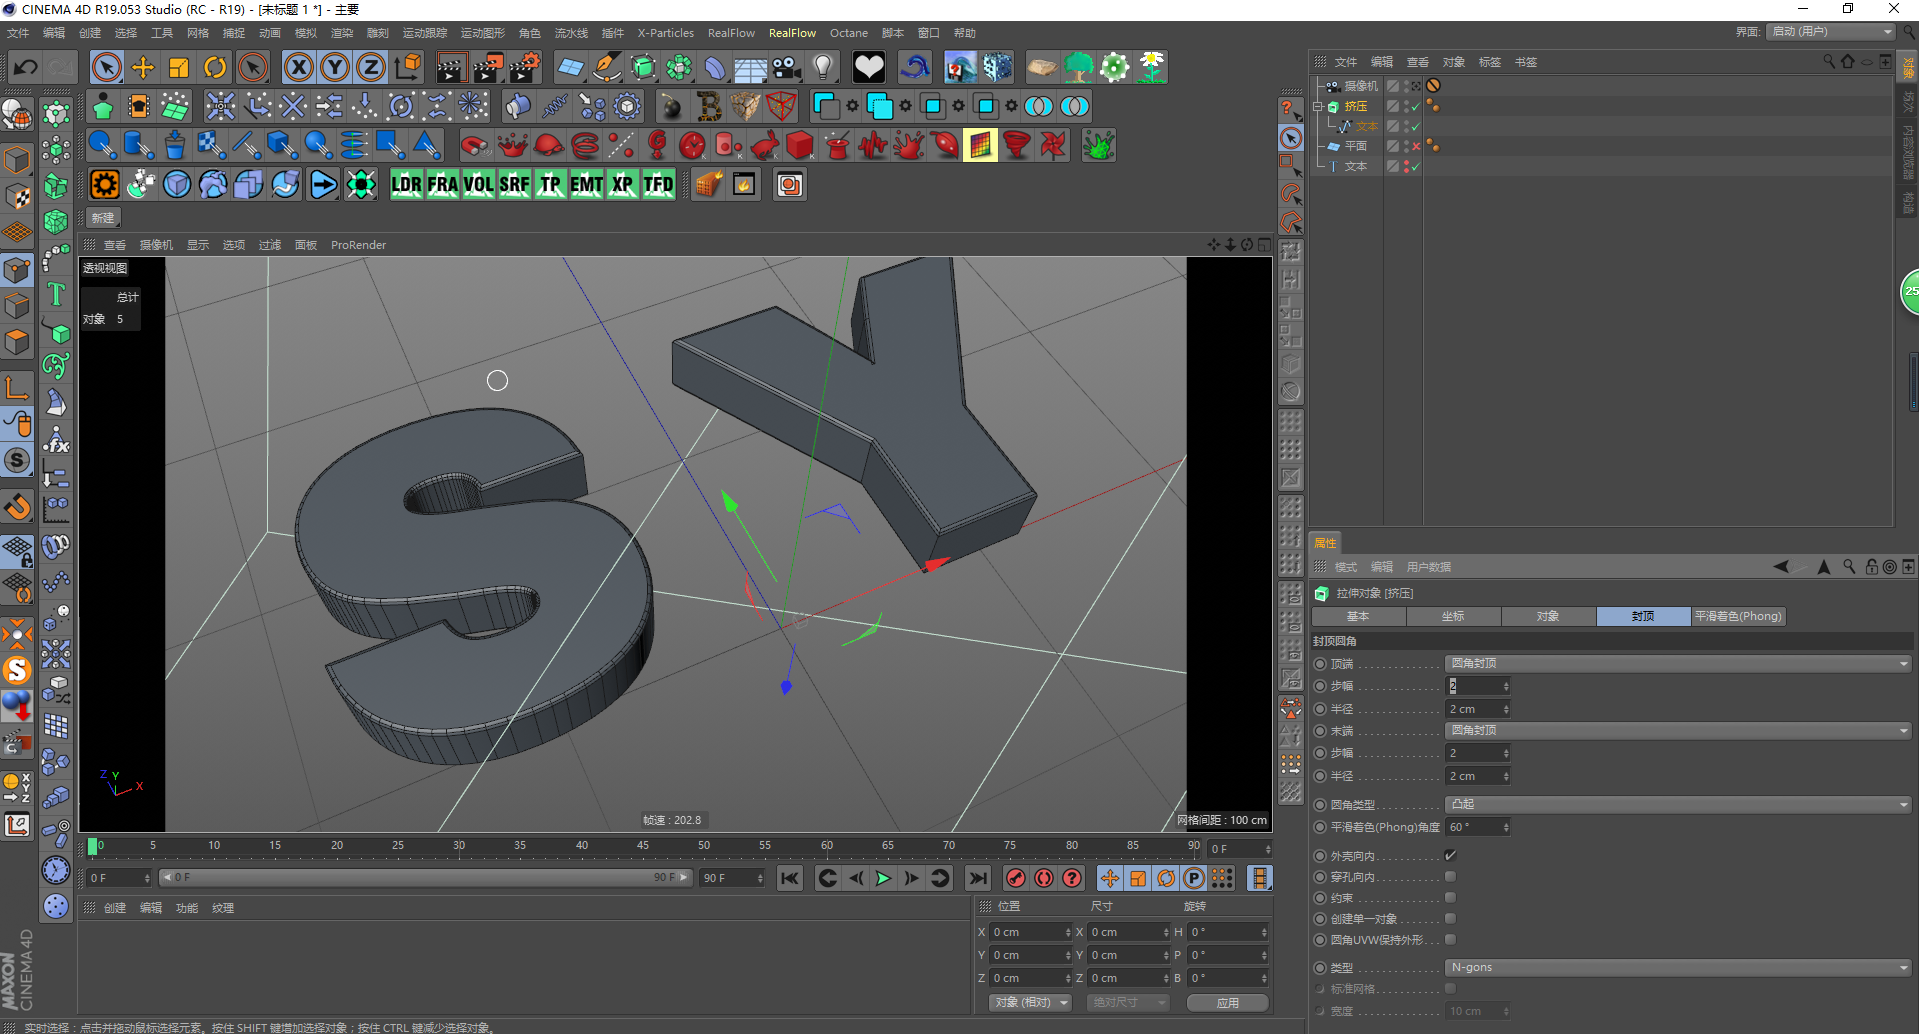Click the Pen spline tool icon

[607, 67]
